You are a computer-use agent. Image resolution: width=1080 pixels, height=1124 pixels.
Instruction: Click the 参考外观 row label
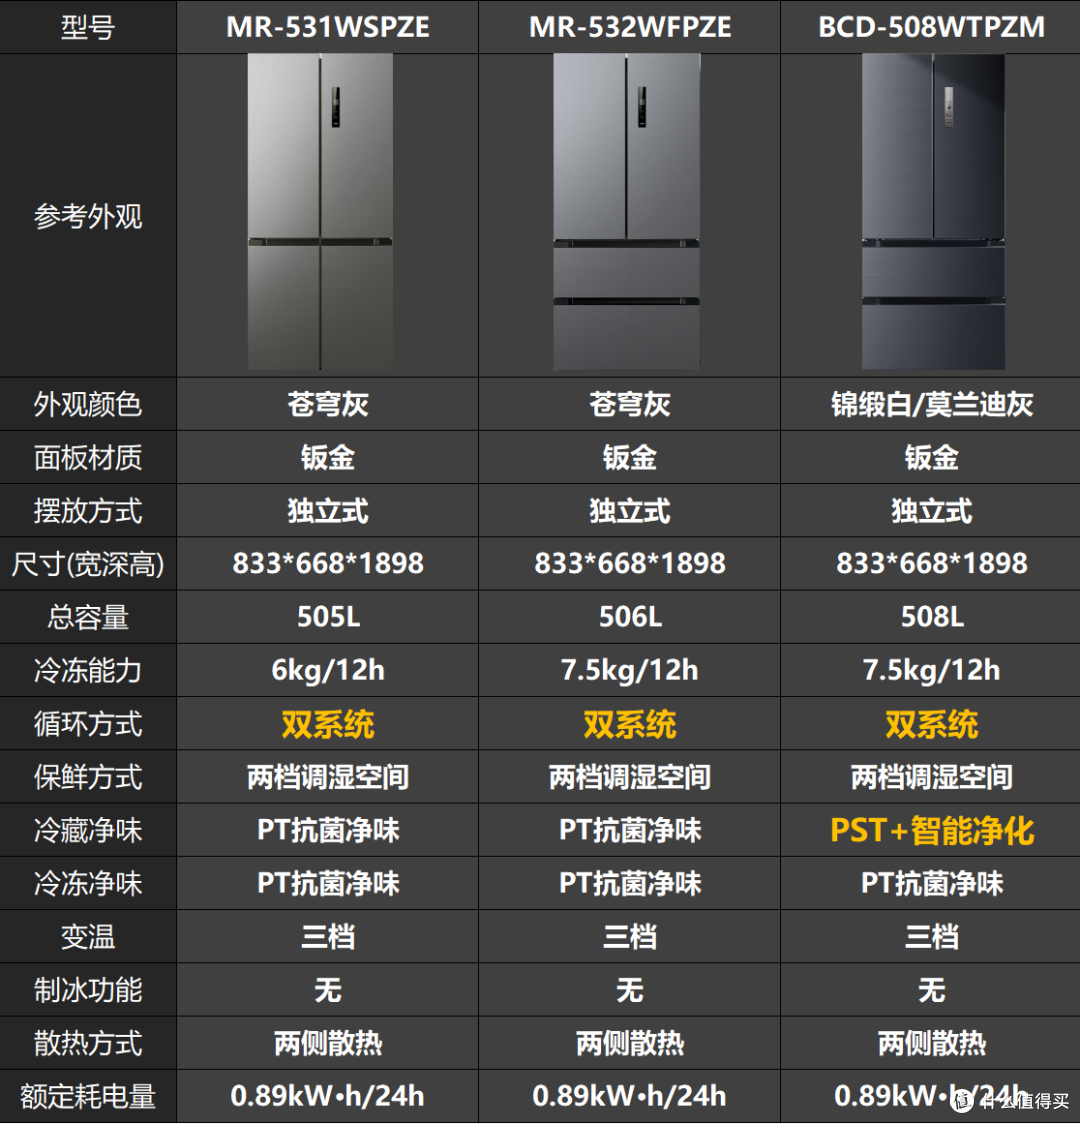[88, 216]
